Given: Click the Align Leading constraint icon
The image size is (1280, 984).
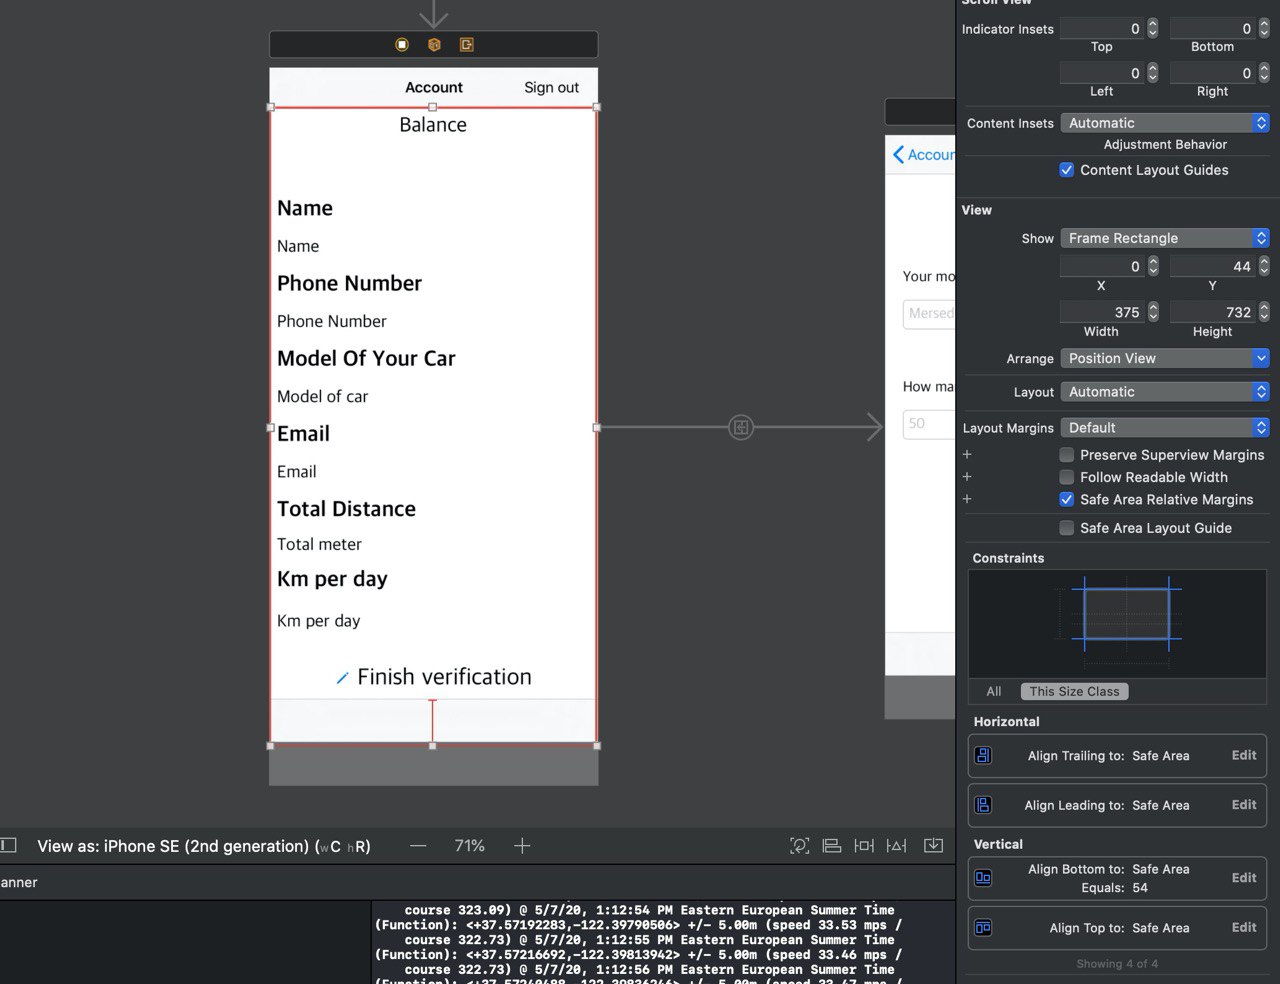Looking at the screenshot, I should click(983, 805).
